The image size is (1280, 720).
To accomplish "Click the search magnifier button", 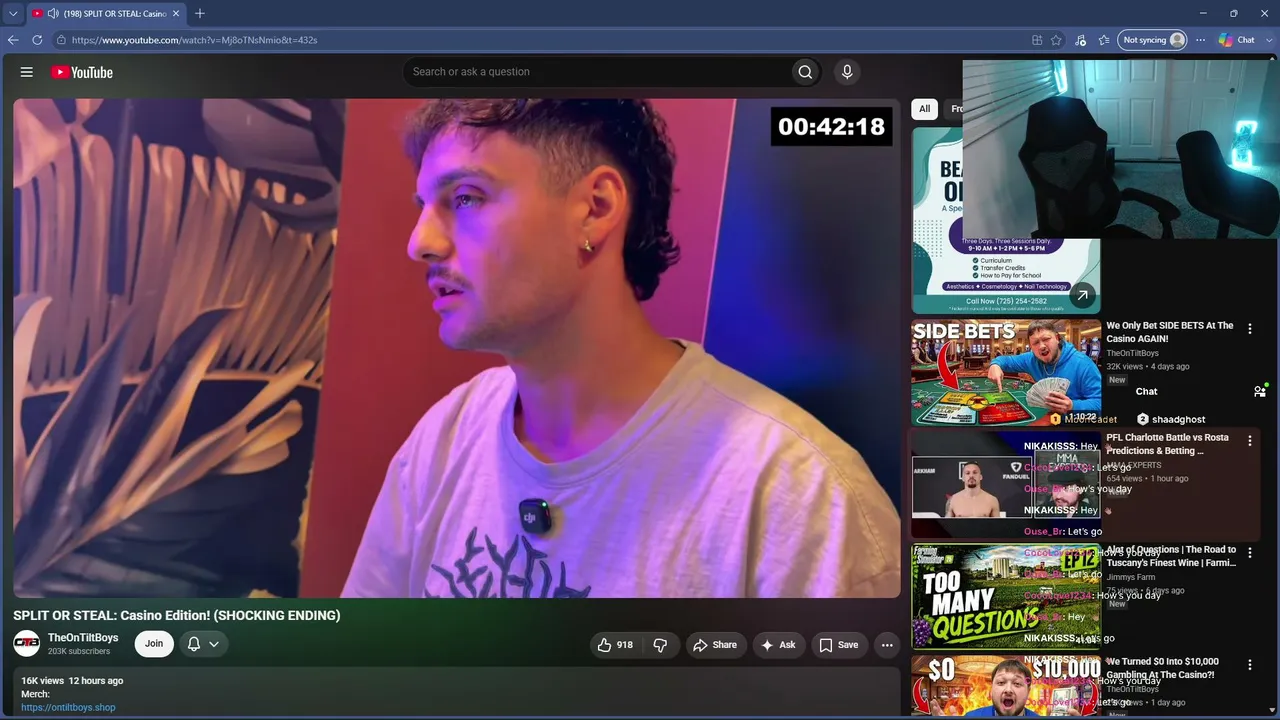I will 805,72.
